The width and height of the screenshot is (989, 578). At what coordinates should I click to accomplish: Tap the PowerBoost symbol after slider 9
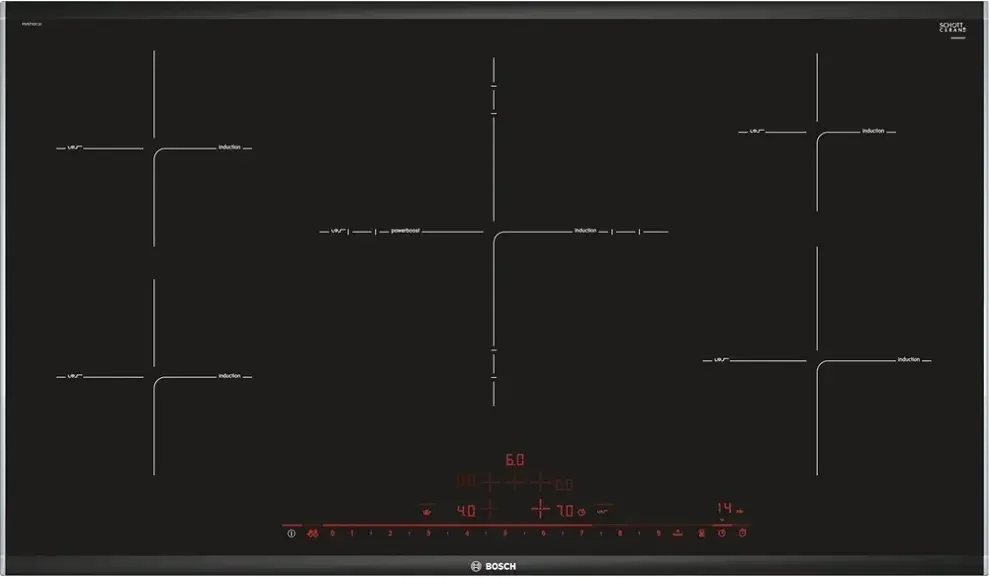click(x=677, y=533)
